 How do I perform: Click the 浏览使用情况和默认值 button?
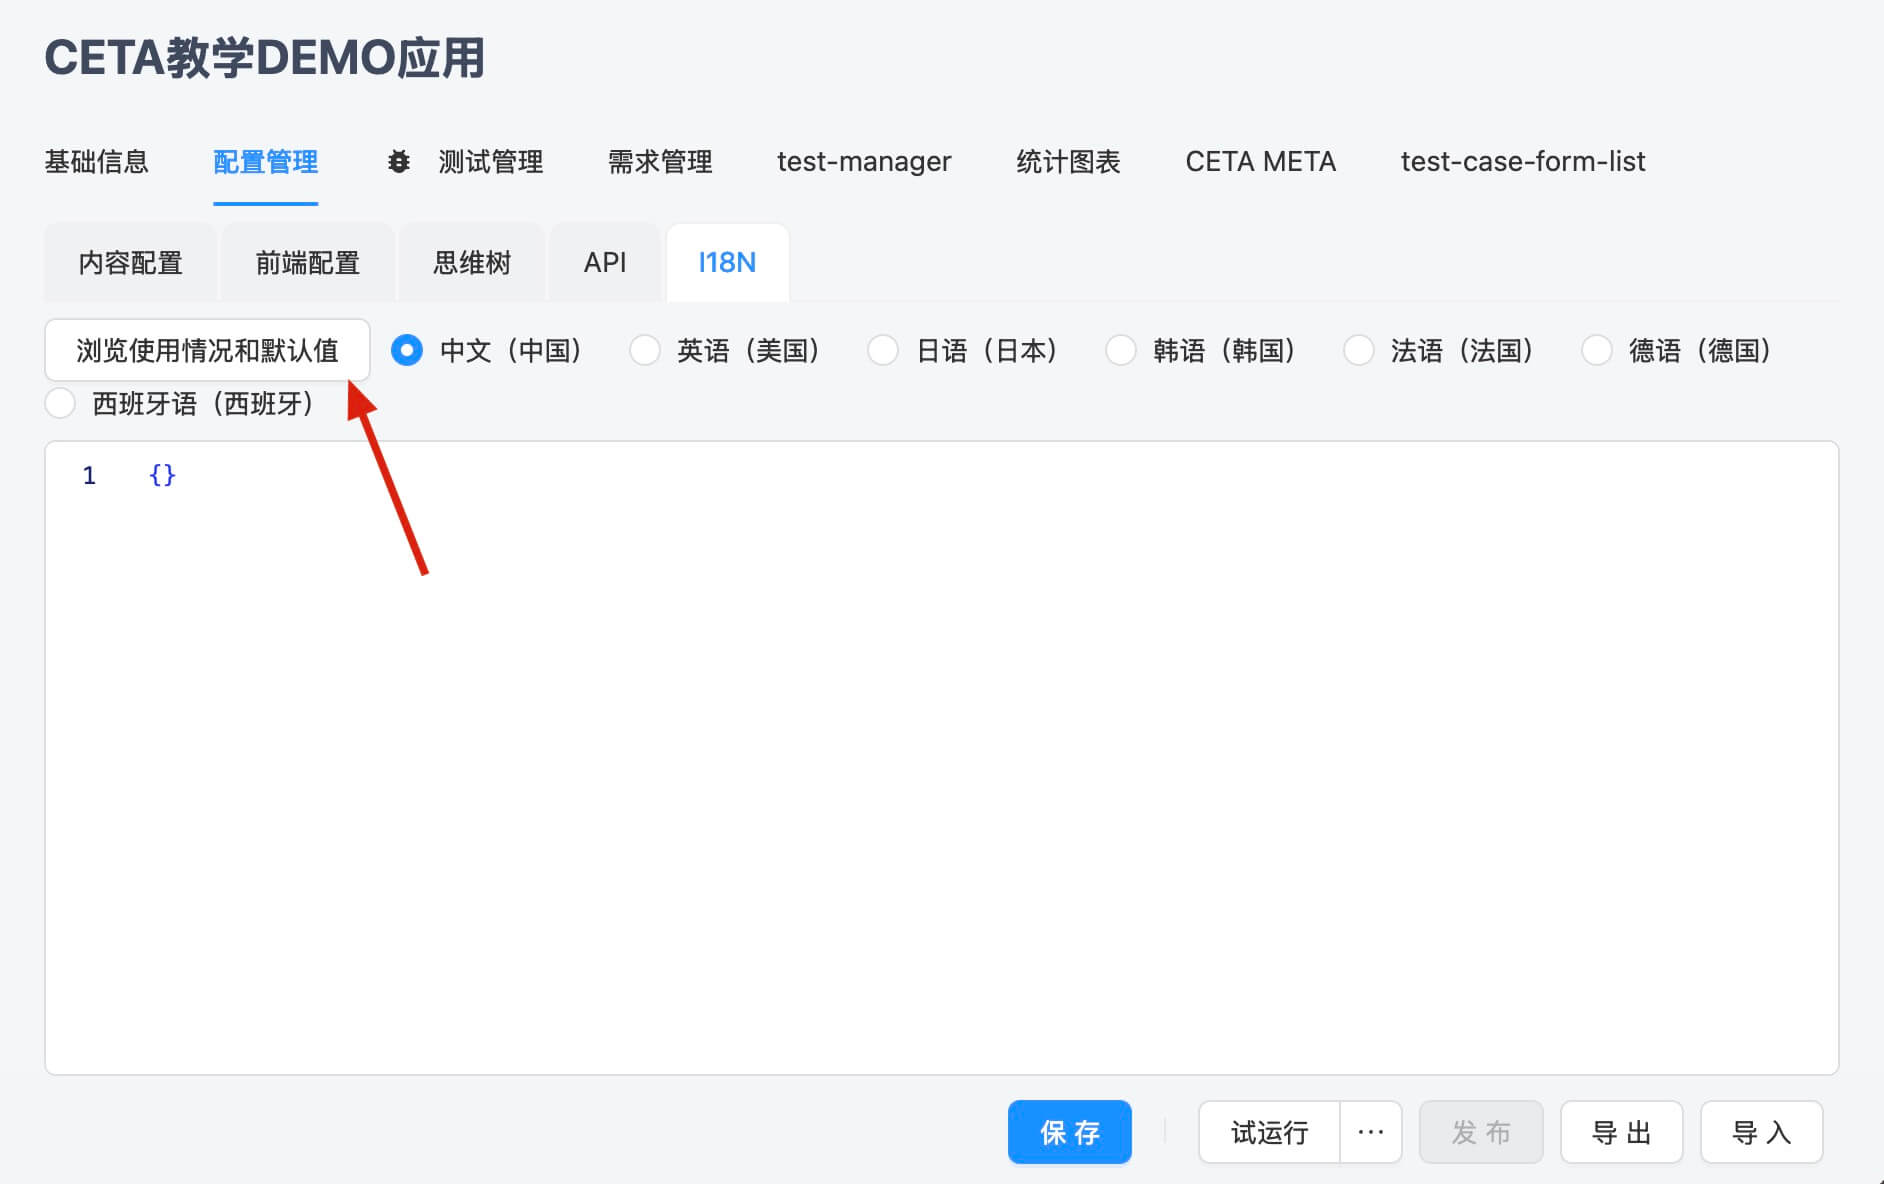207,350
